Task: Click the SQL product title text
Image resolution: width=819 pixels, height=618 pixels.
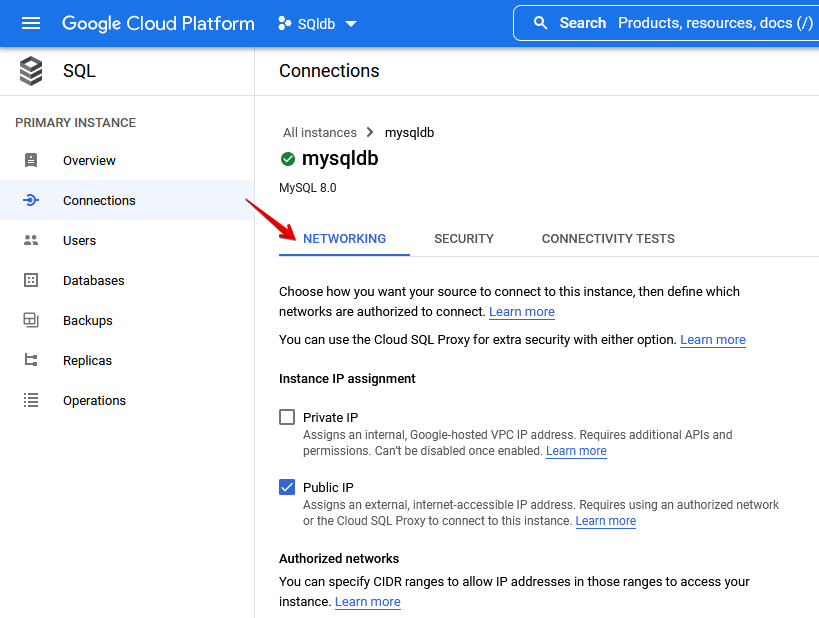Action: pyautogui.click(x=79, y=71)
